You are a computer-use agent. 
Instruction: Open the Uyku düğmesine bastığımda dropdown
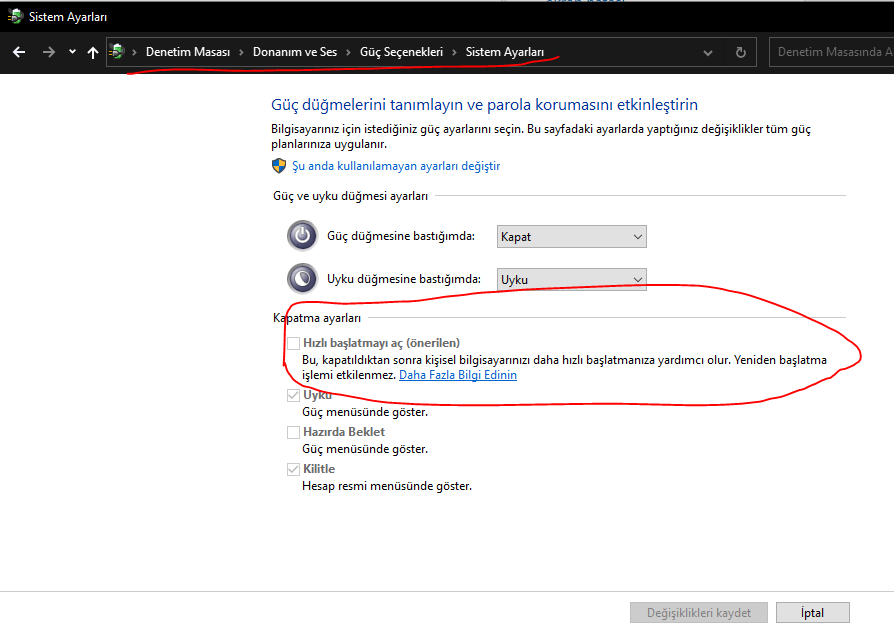572,279
